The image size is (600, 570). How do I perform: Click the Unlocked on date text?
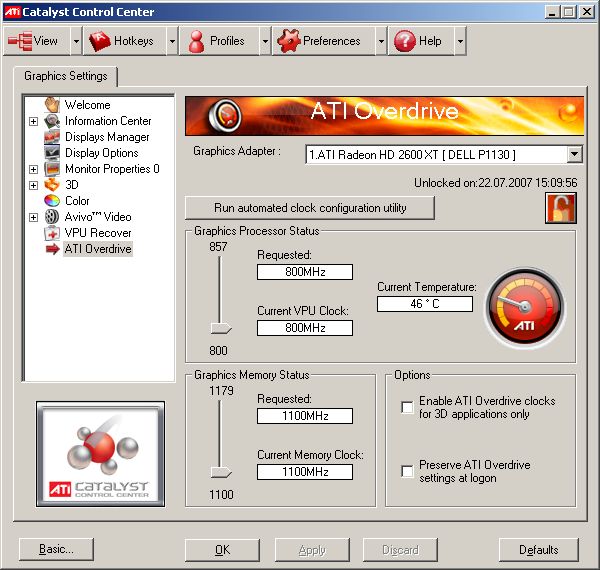coord(496,183)
